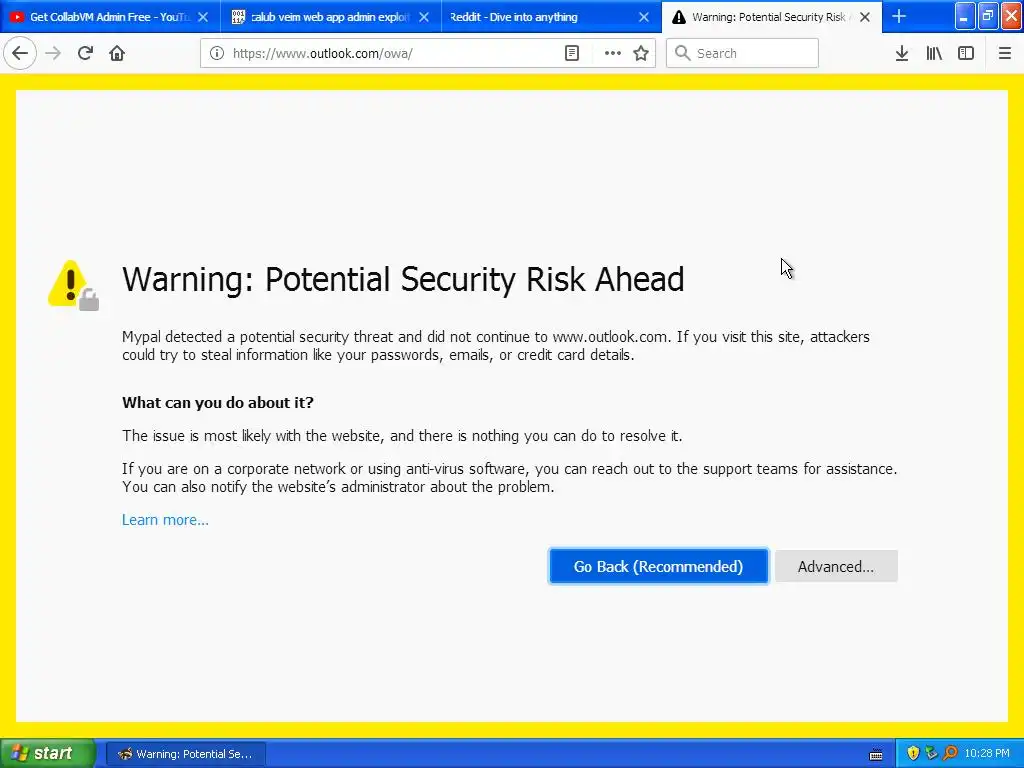This screenshot has width=1024, height=768.
Task: Close the web app admin exploit tab
Action: 424,17
